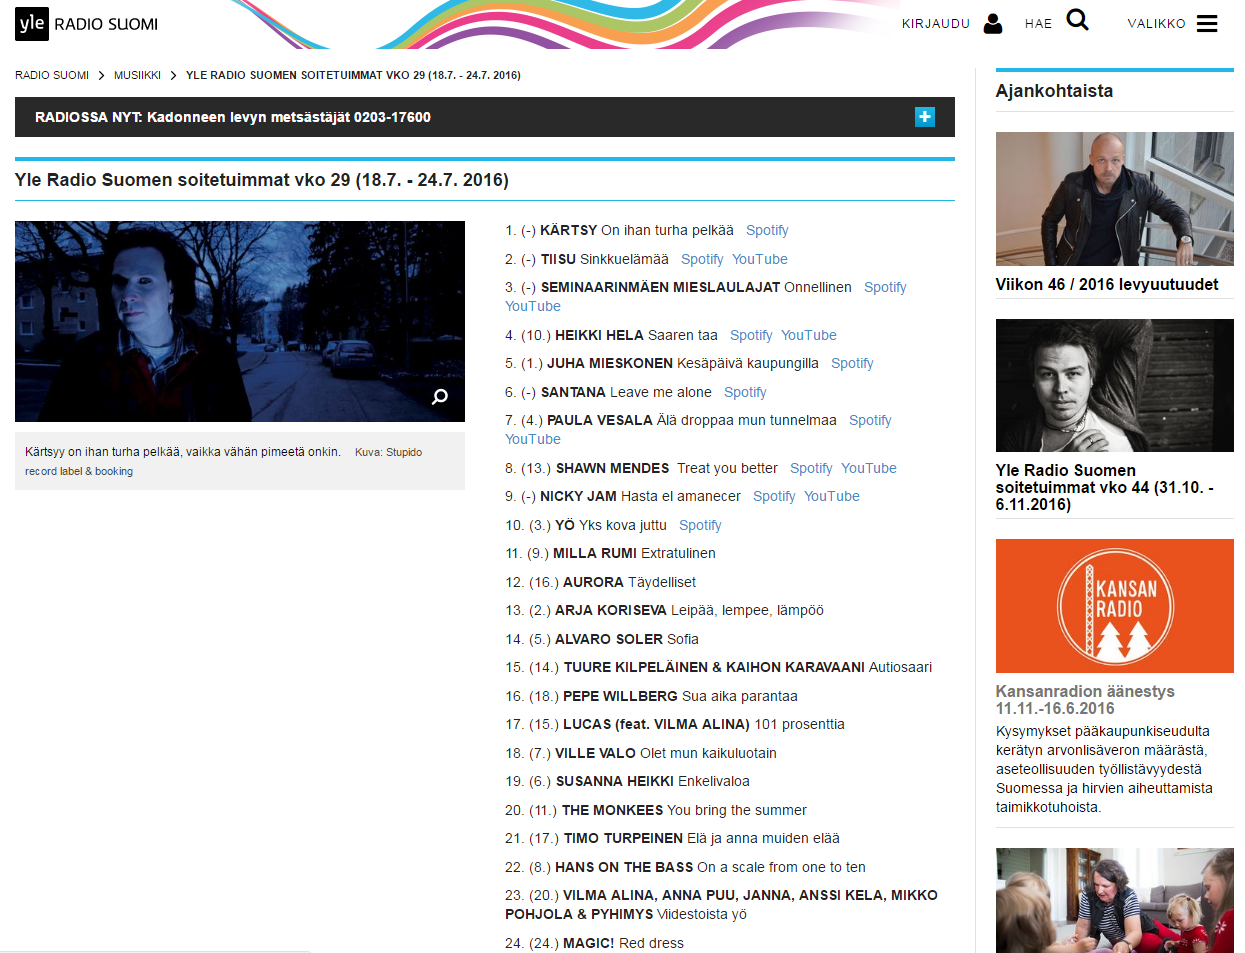The width and height of the screenshot is (1245, 953).
Task: Open YouTube link for Tiisu Sinkkuelämää
Action: pos(760,259)
